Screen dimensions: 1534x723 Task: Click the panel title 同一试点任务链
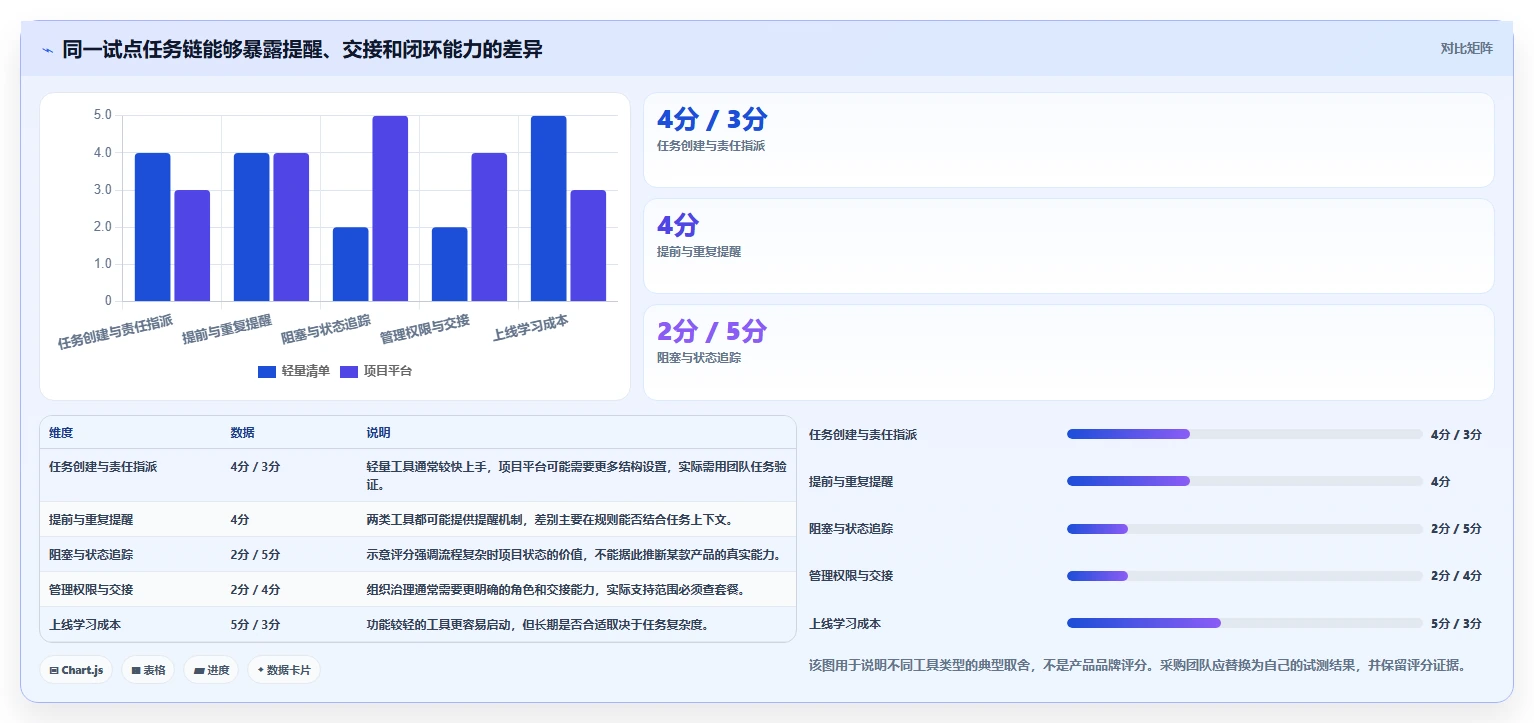click(x=302, y=49)
